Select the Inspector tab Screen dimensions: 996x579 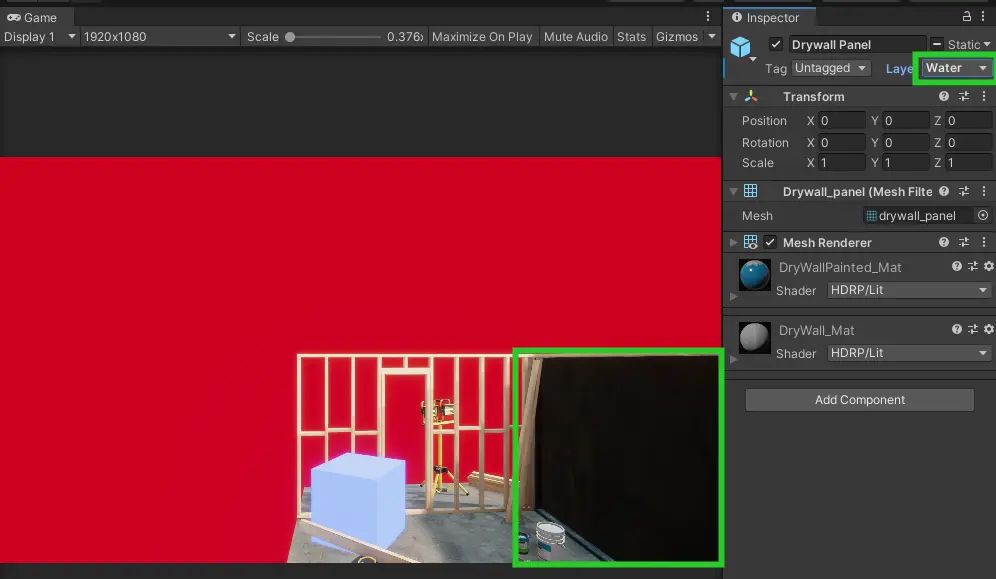pyautogui.click(x=769, y=17)
